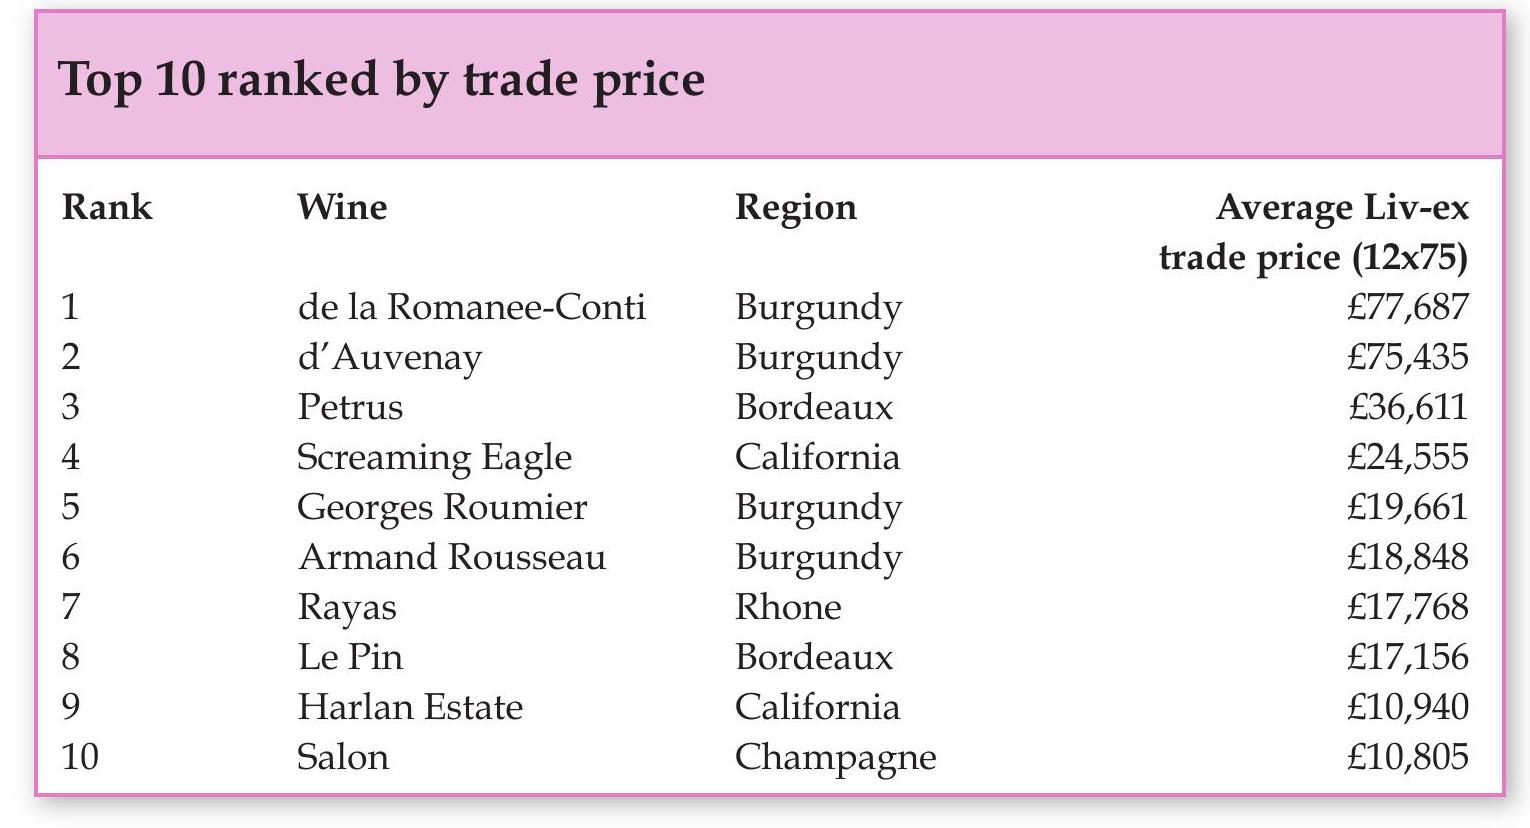
Task: Select the Salon wine entry
Action: tap(342, 757)
